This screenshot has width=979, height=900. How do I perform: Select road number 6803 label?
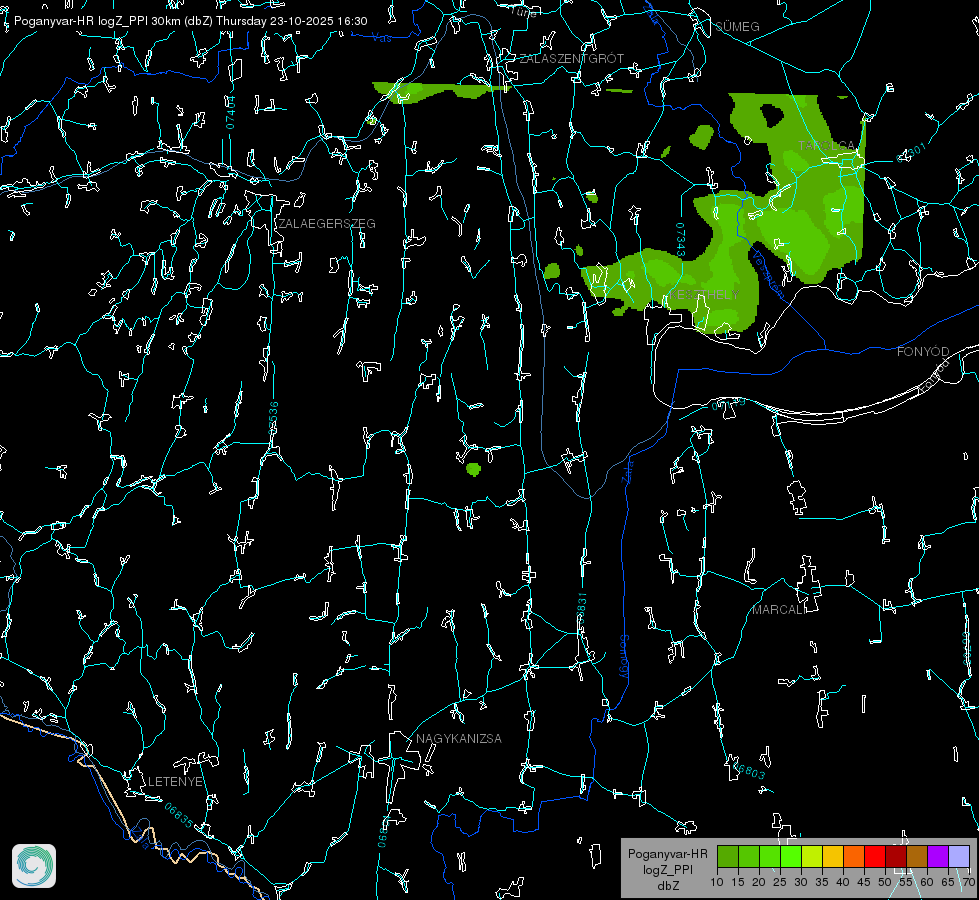point(750,771)
